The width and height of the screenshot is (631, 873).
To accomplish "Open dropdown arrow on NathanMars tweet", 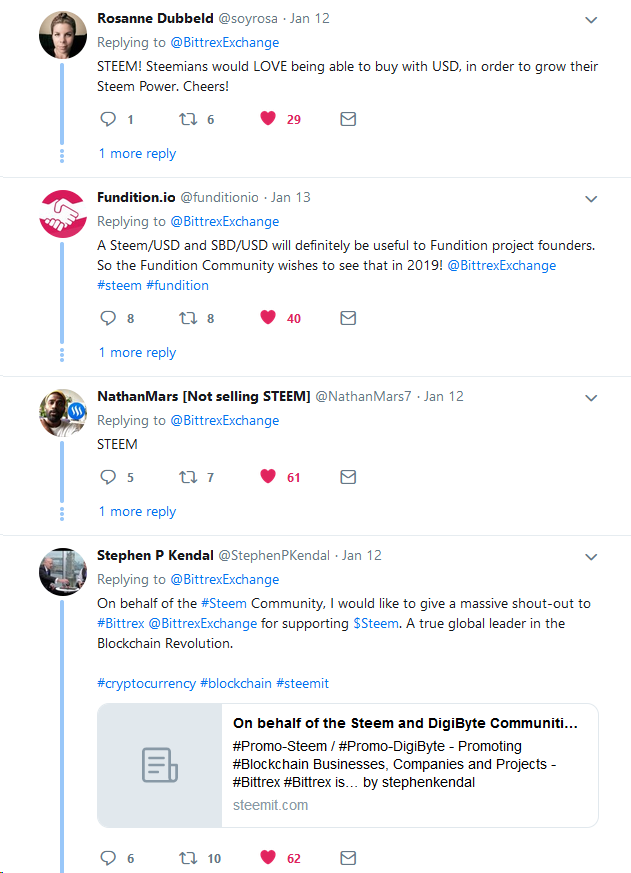I will click(591, 398).
